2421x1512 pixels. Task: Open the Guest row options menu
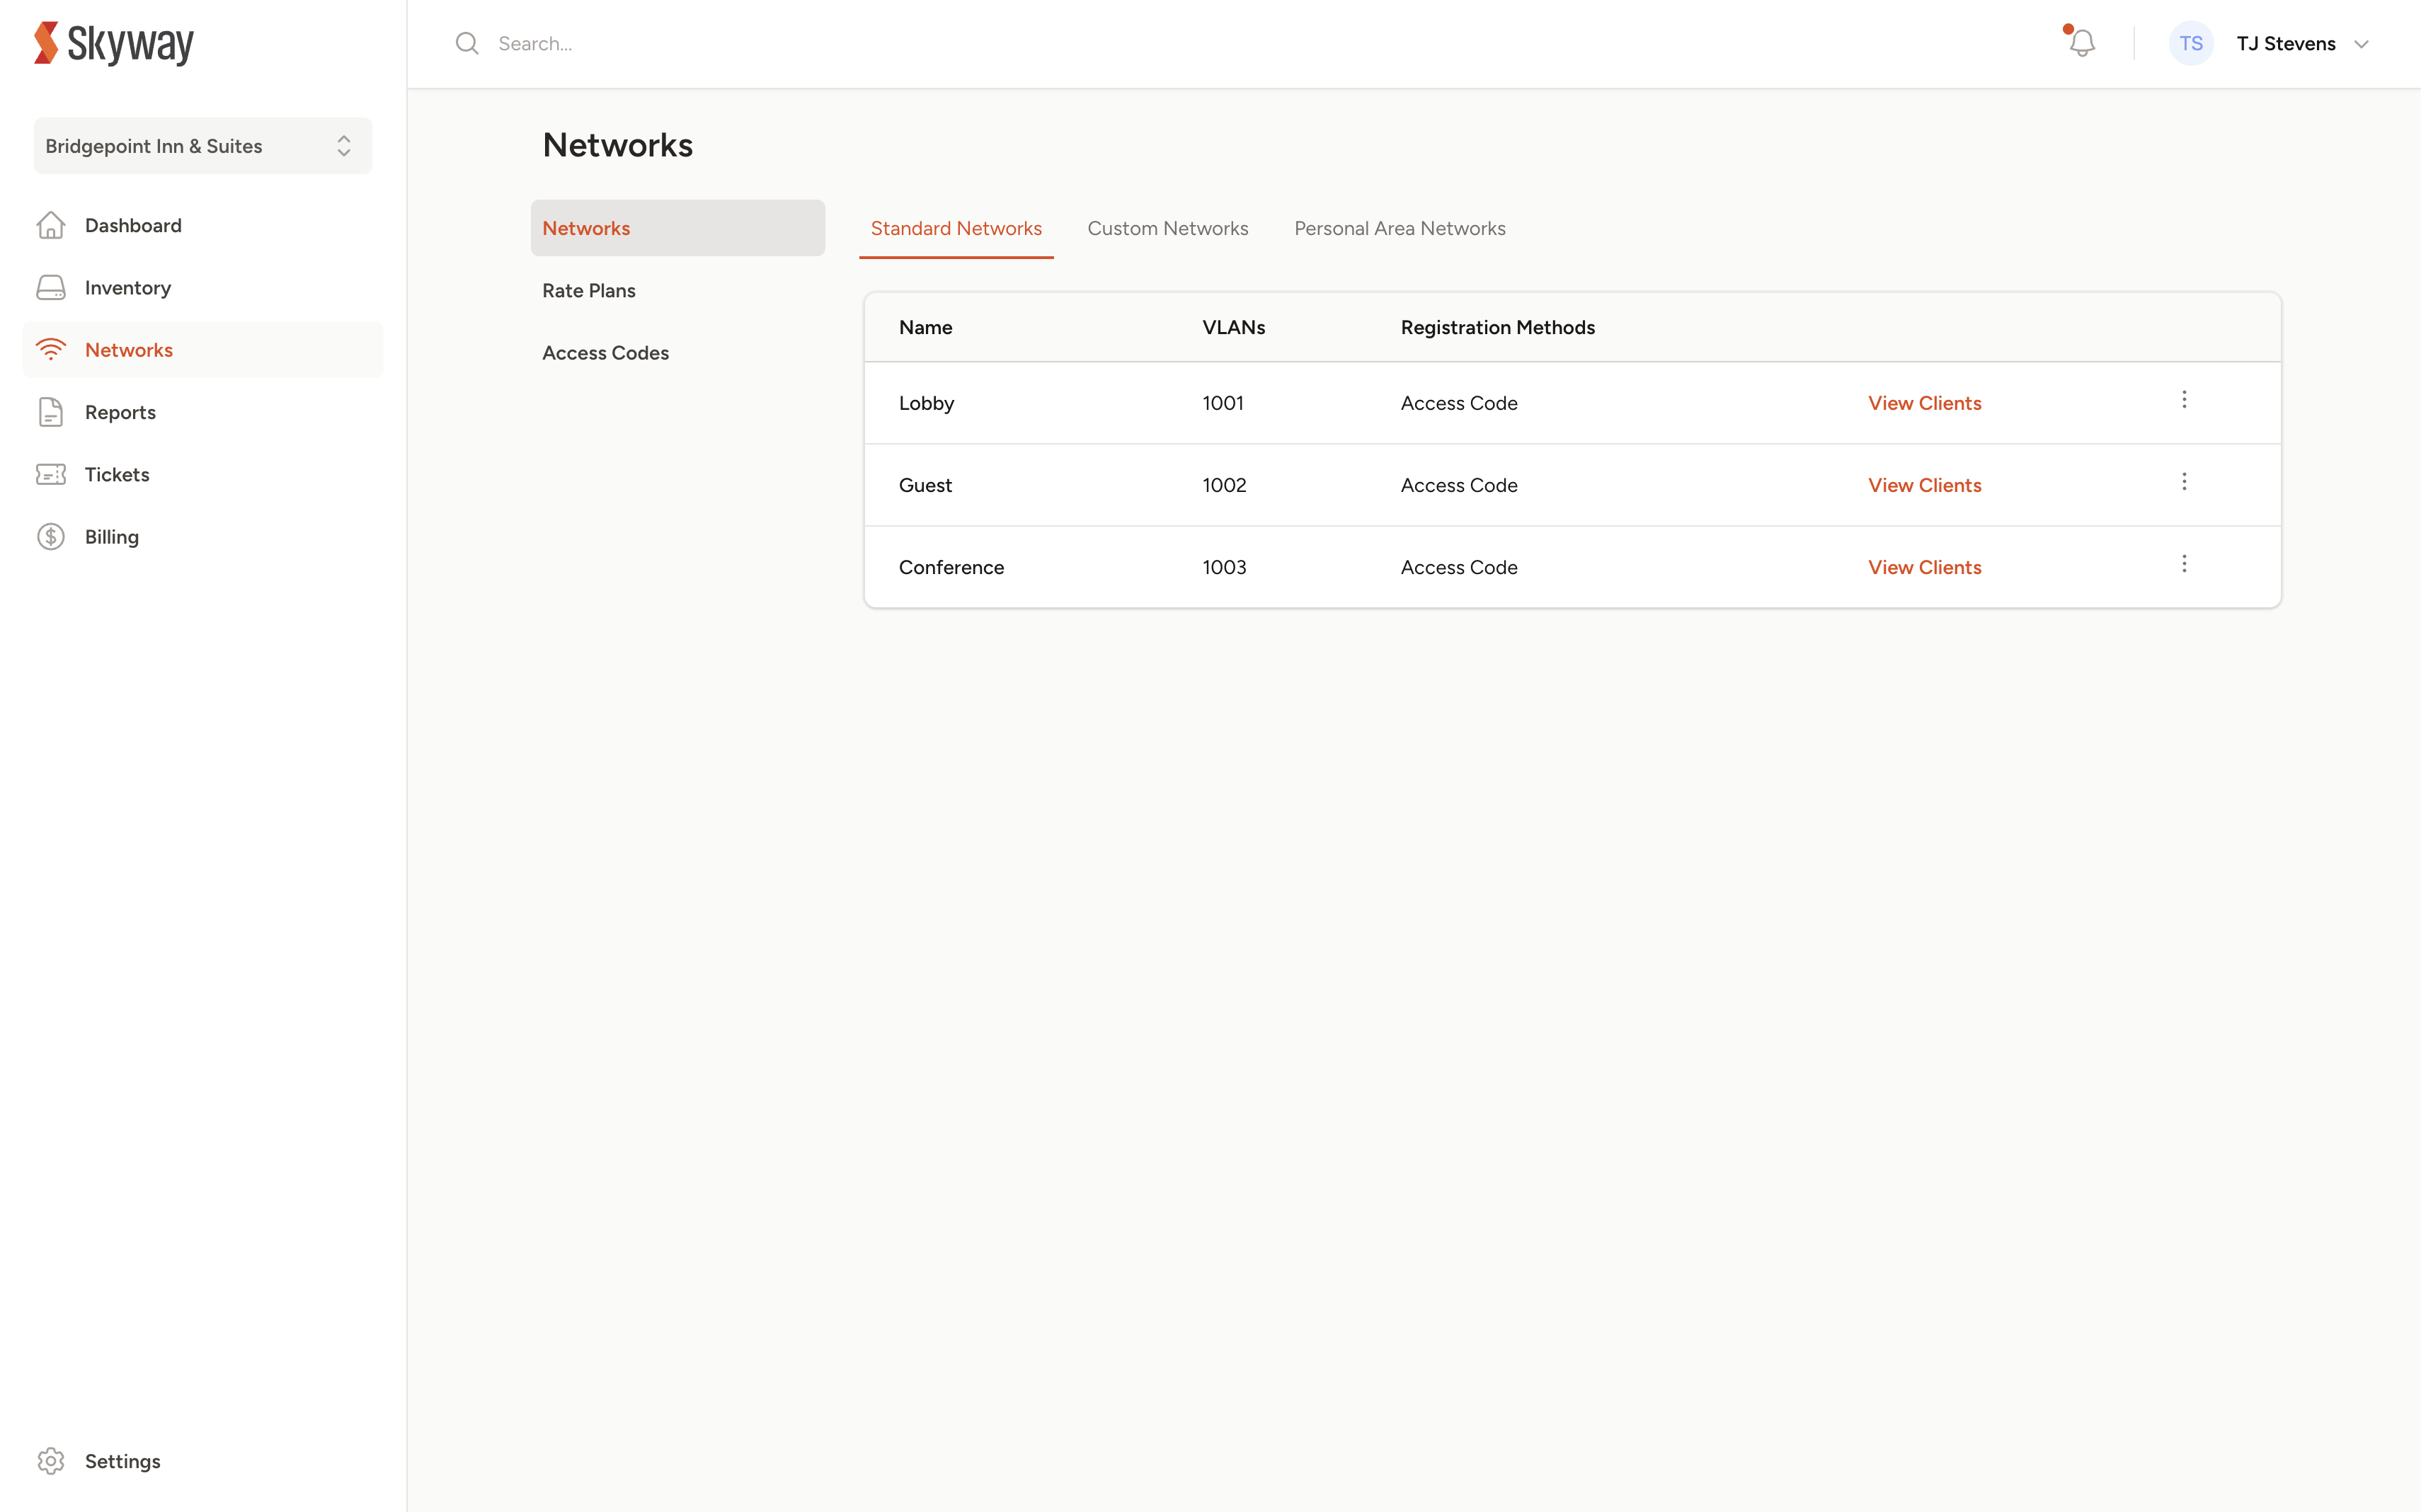coord(2184,482)
